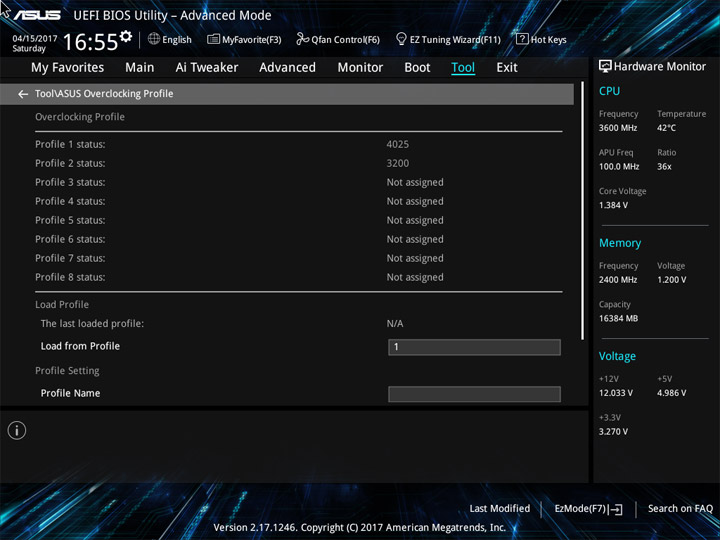Click the Profile Setting section heading
The height and width of the screenshot is (540, 720).
point(67,371)
